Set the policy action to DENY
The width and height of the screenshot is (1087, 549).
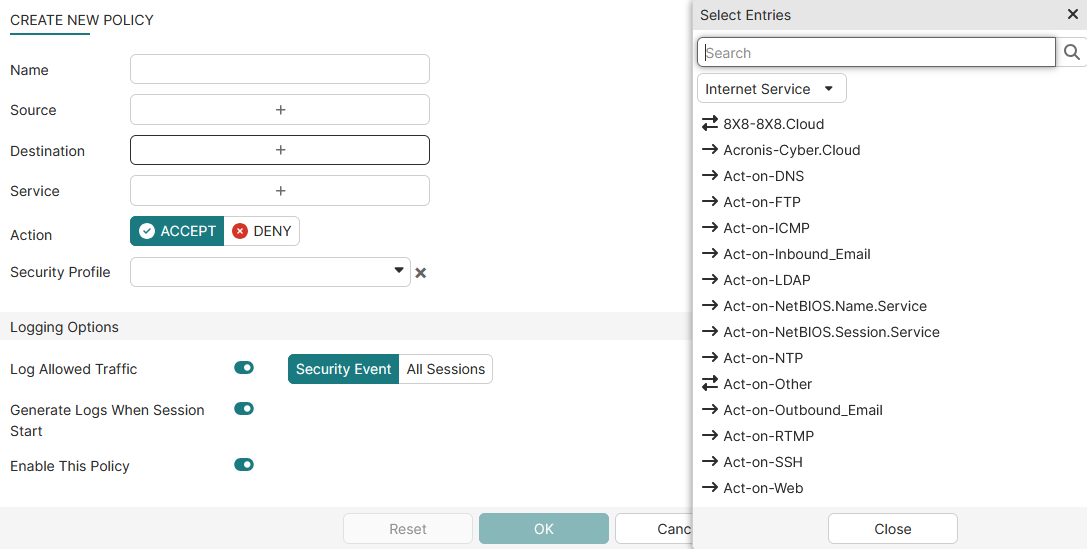tap(262, 231)
